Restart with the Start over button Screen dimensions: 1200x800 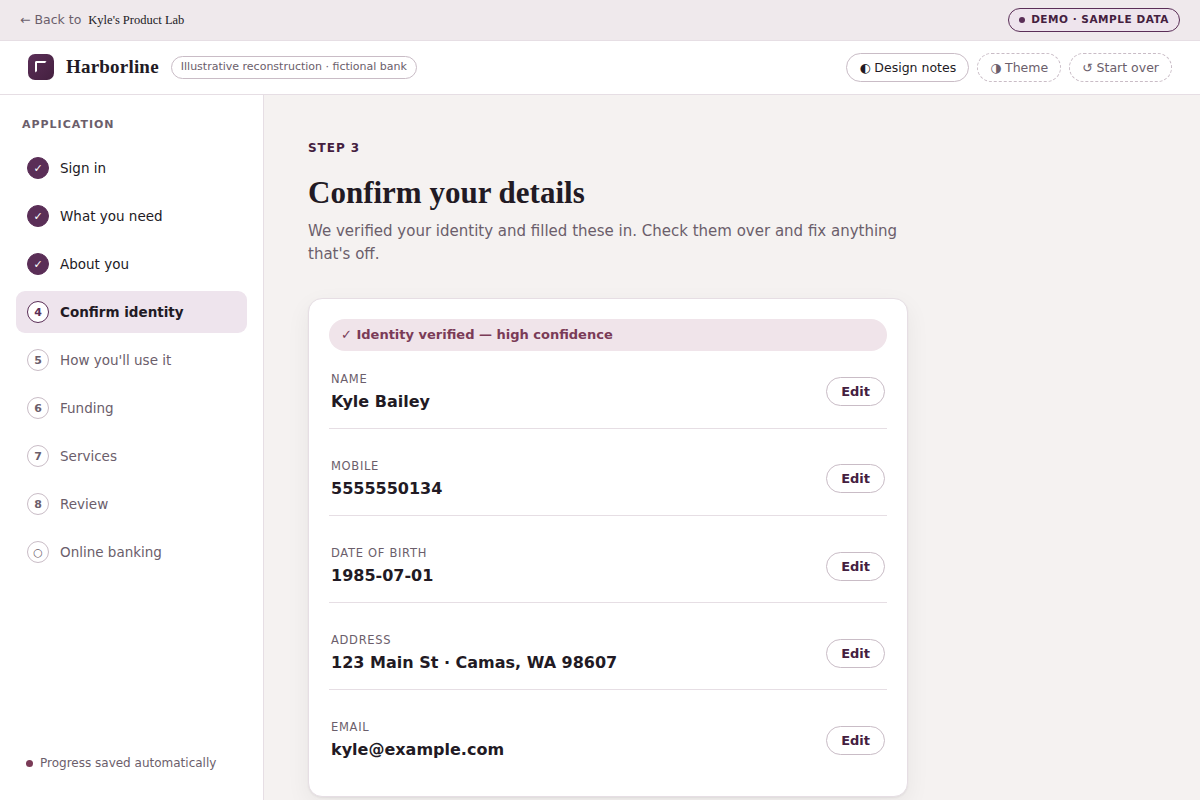pos(1120,68)
